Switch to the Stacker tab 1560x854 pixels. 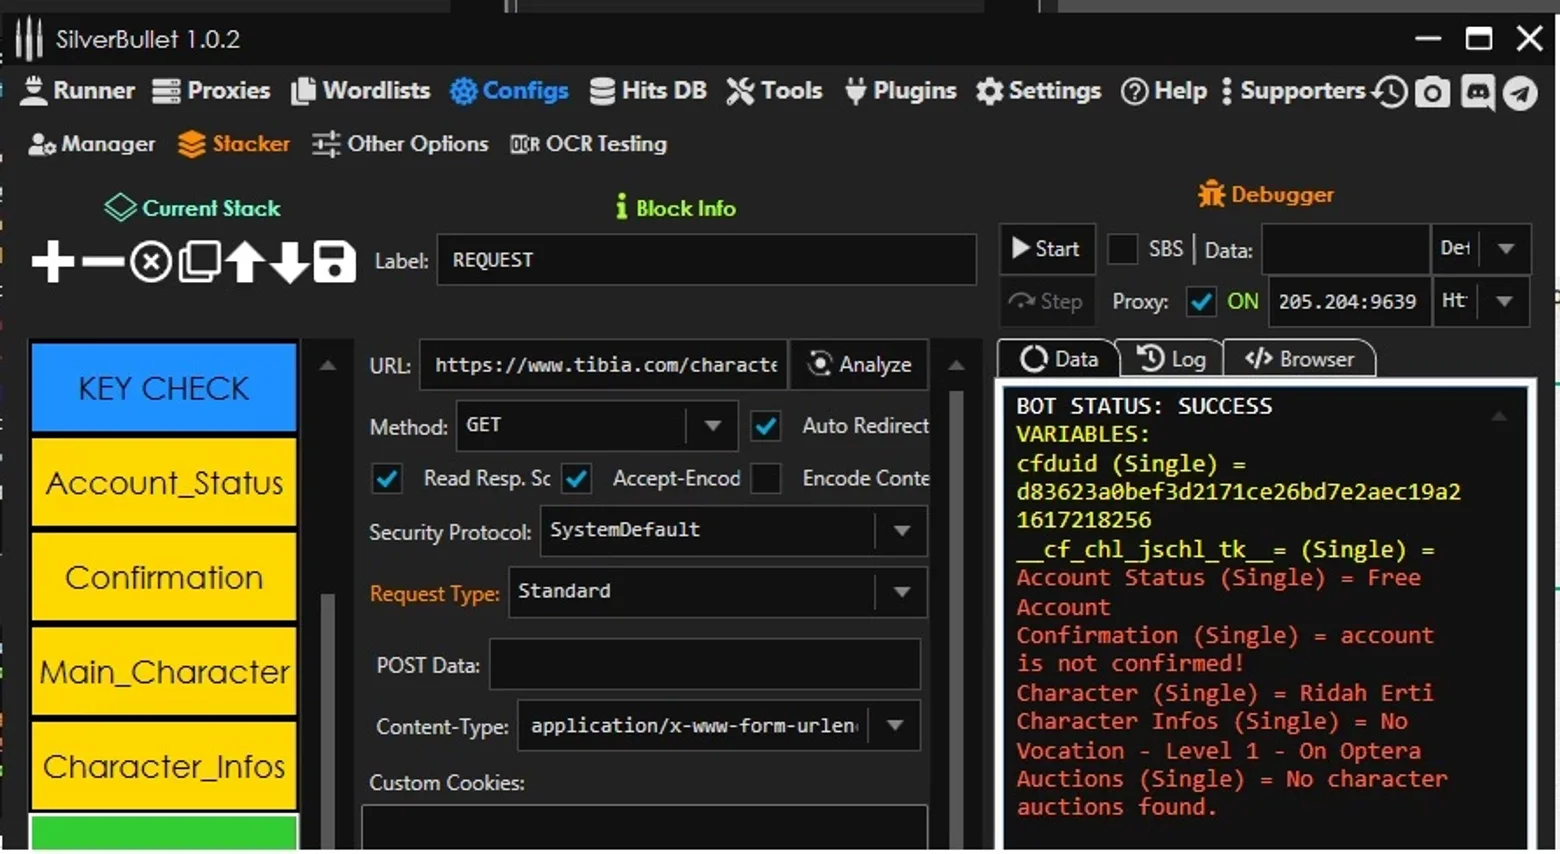[x=234, y=144]
